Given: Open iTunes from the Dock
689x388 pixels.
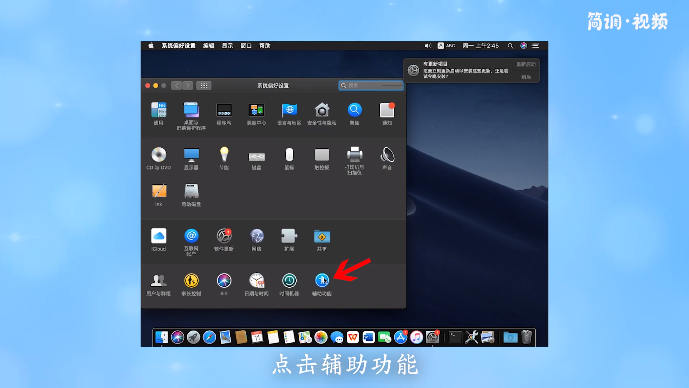Looking at the screenshot, I should point(417,337).
